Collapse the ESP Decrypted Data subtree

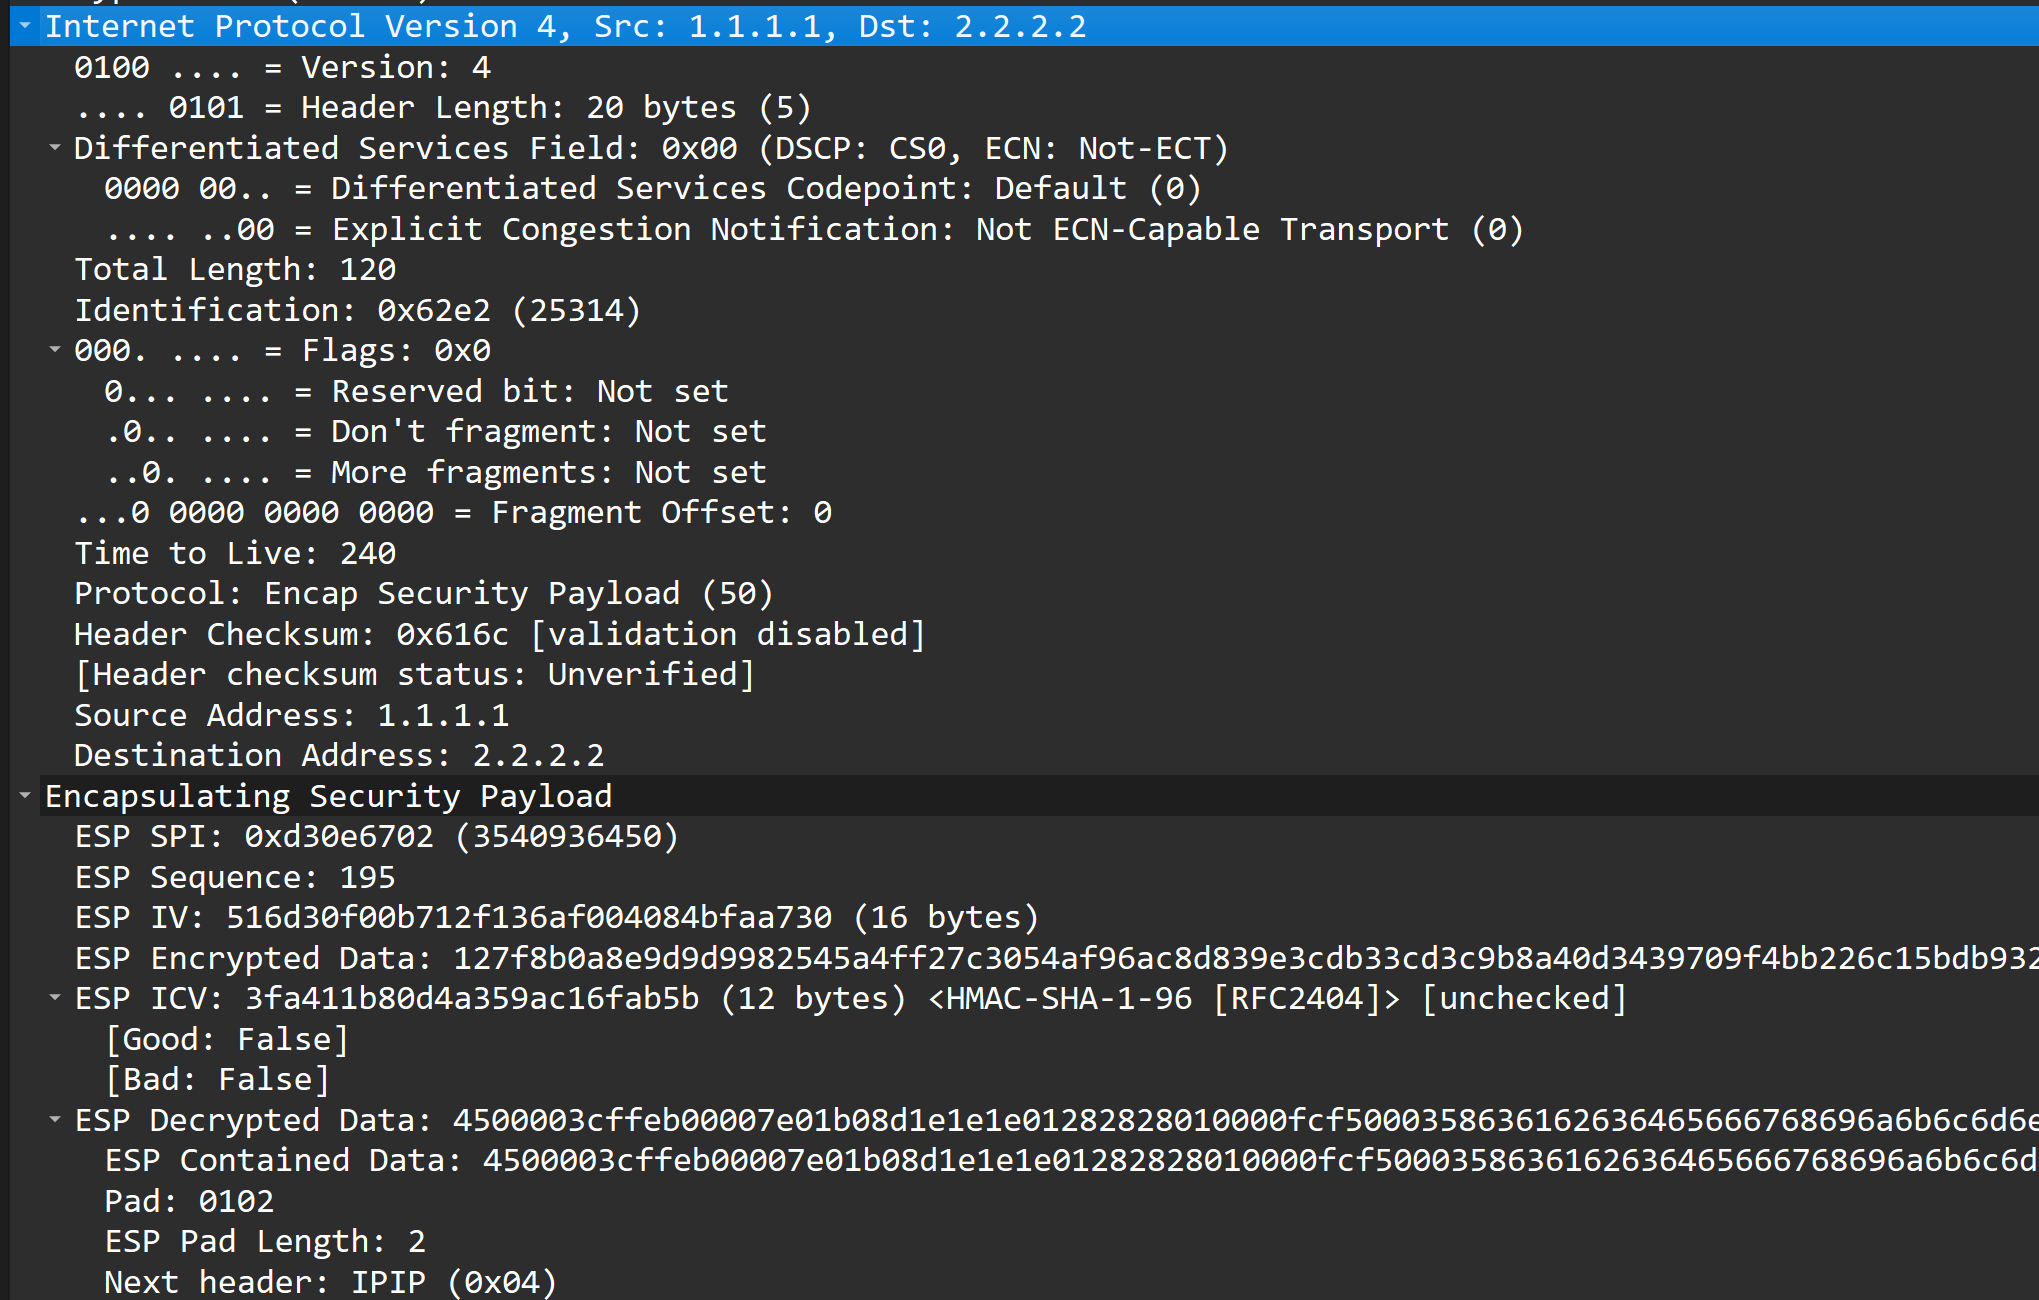pyautogui.click(x=55, y=1120)
